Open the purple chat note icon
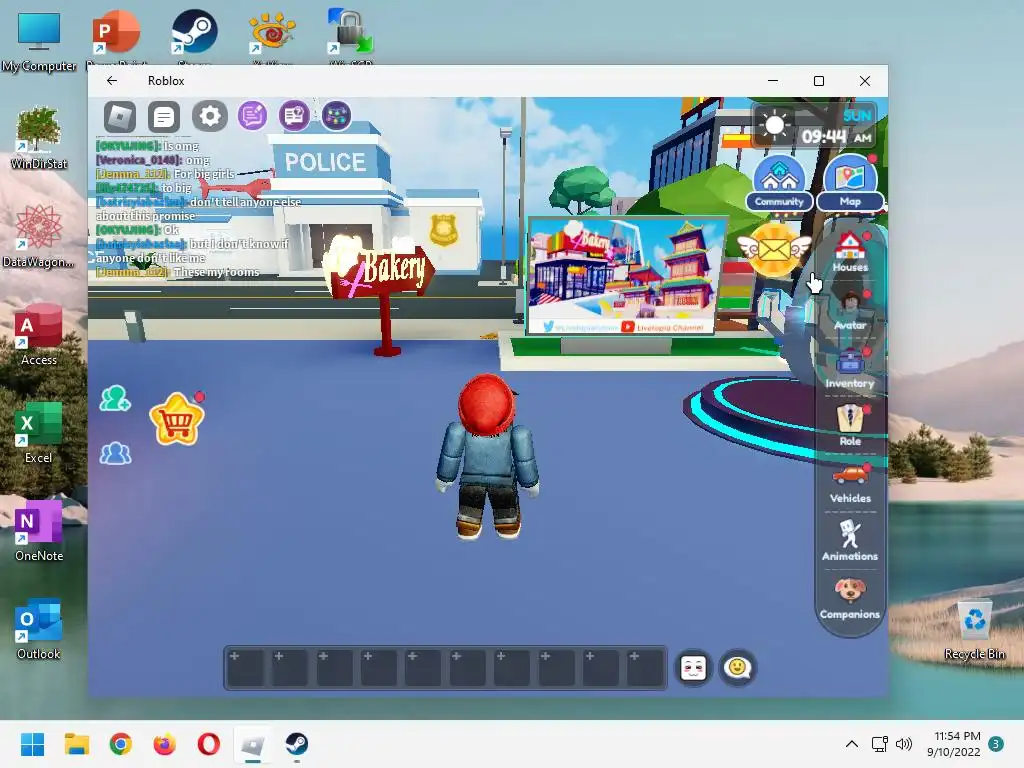This screenshot has width=1024, height=768. point(252,116)
